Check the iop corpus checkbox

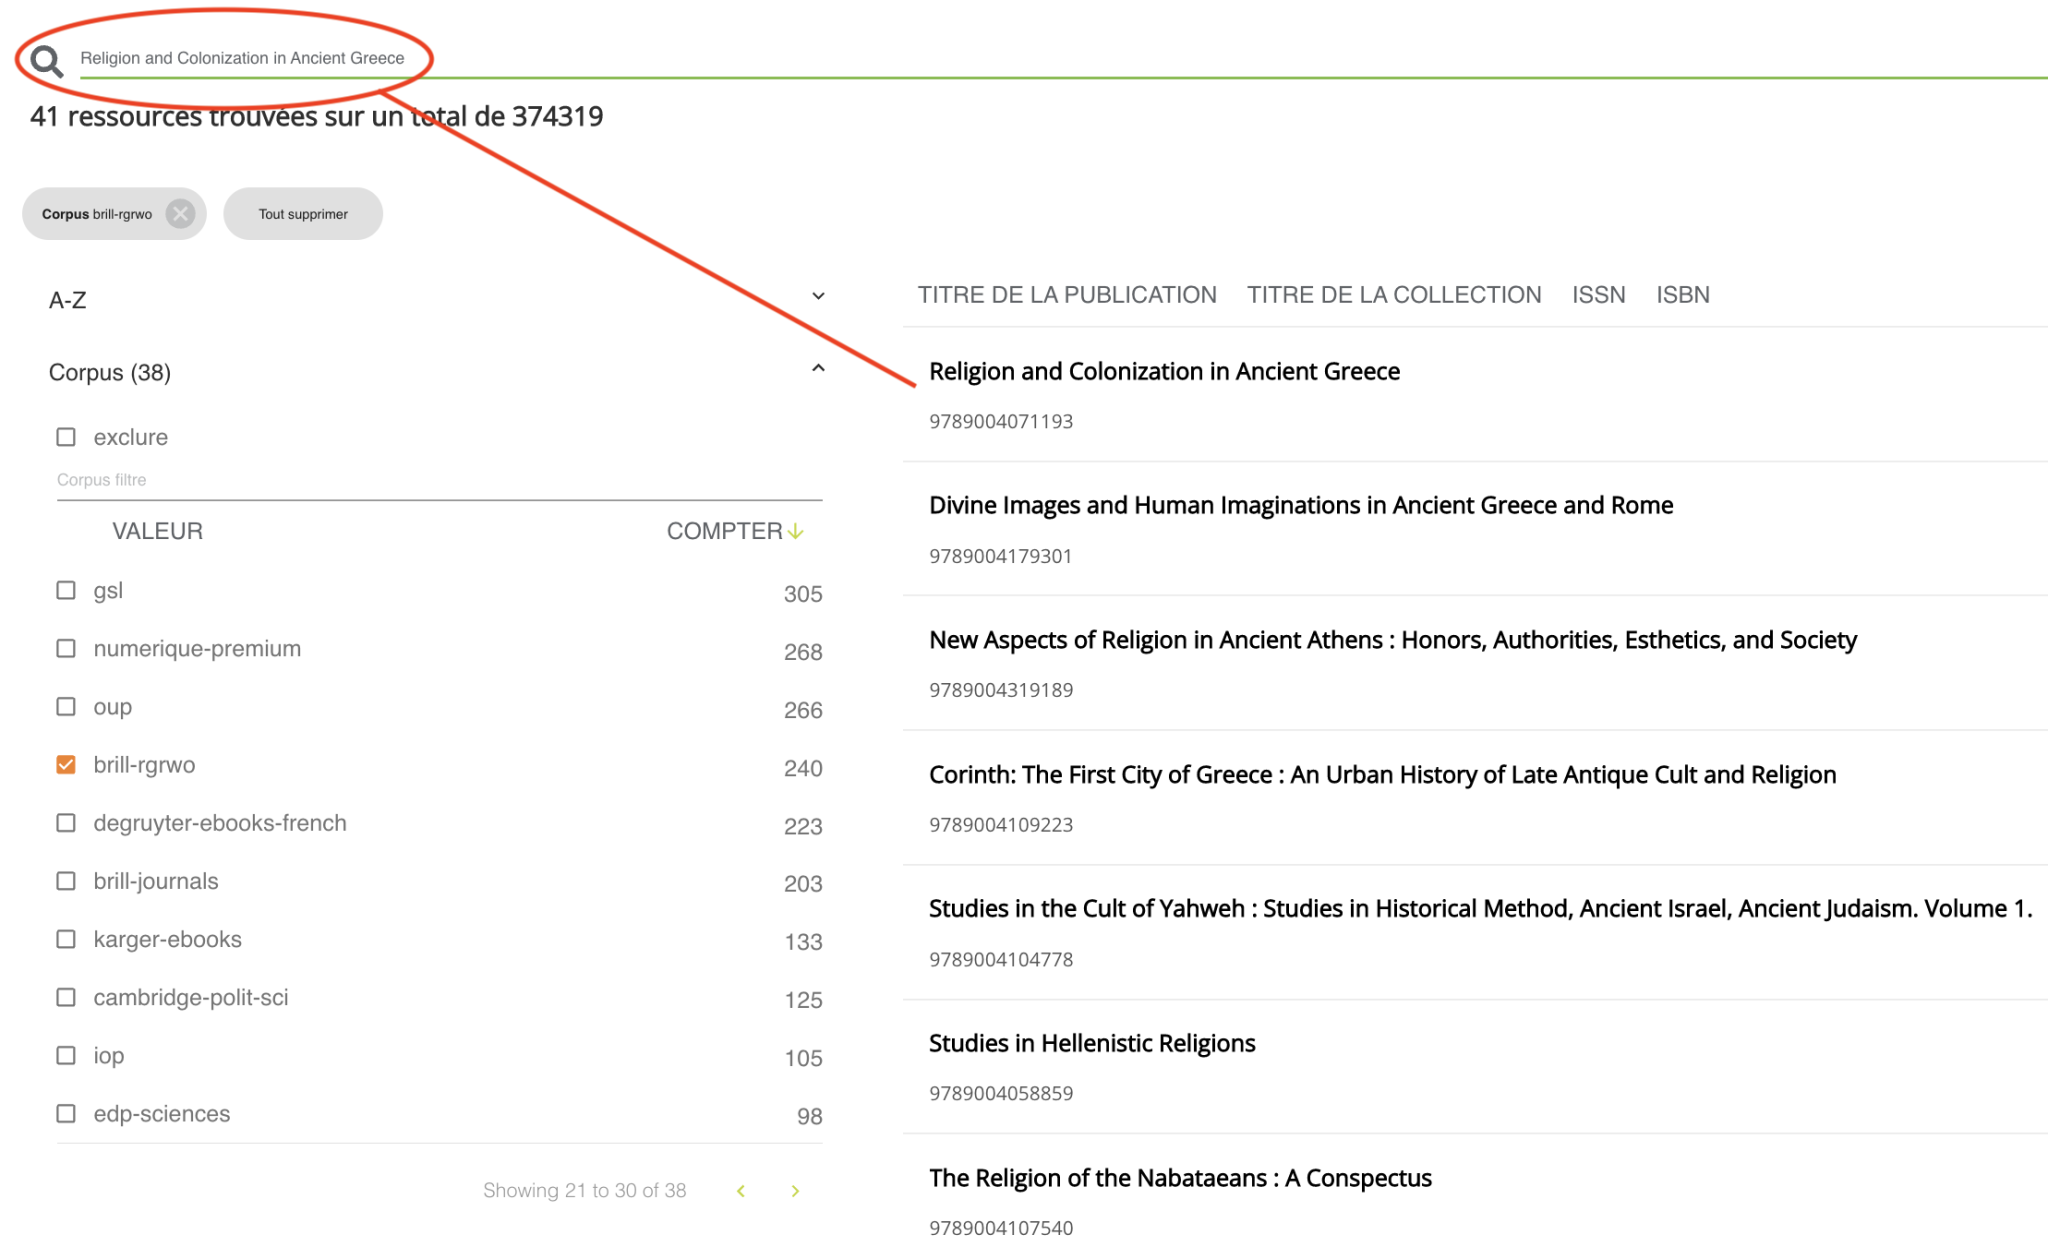point(66,1055)
